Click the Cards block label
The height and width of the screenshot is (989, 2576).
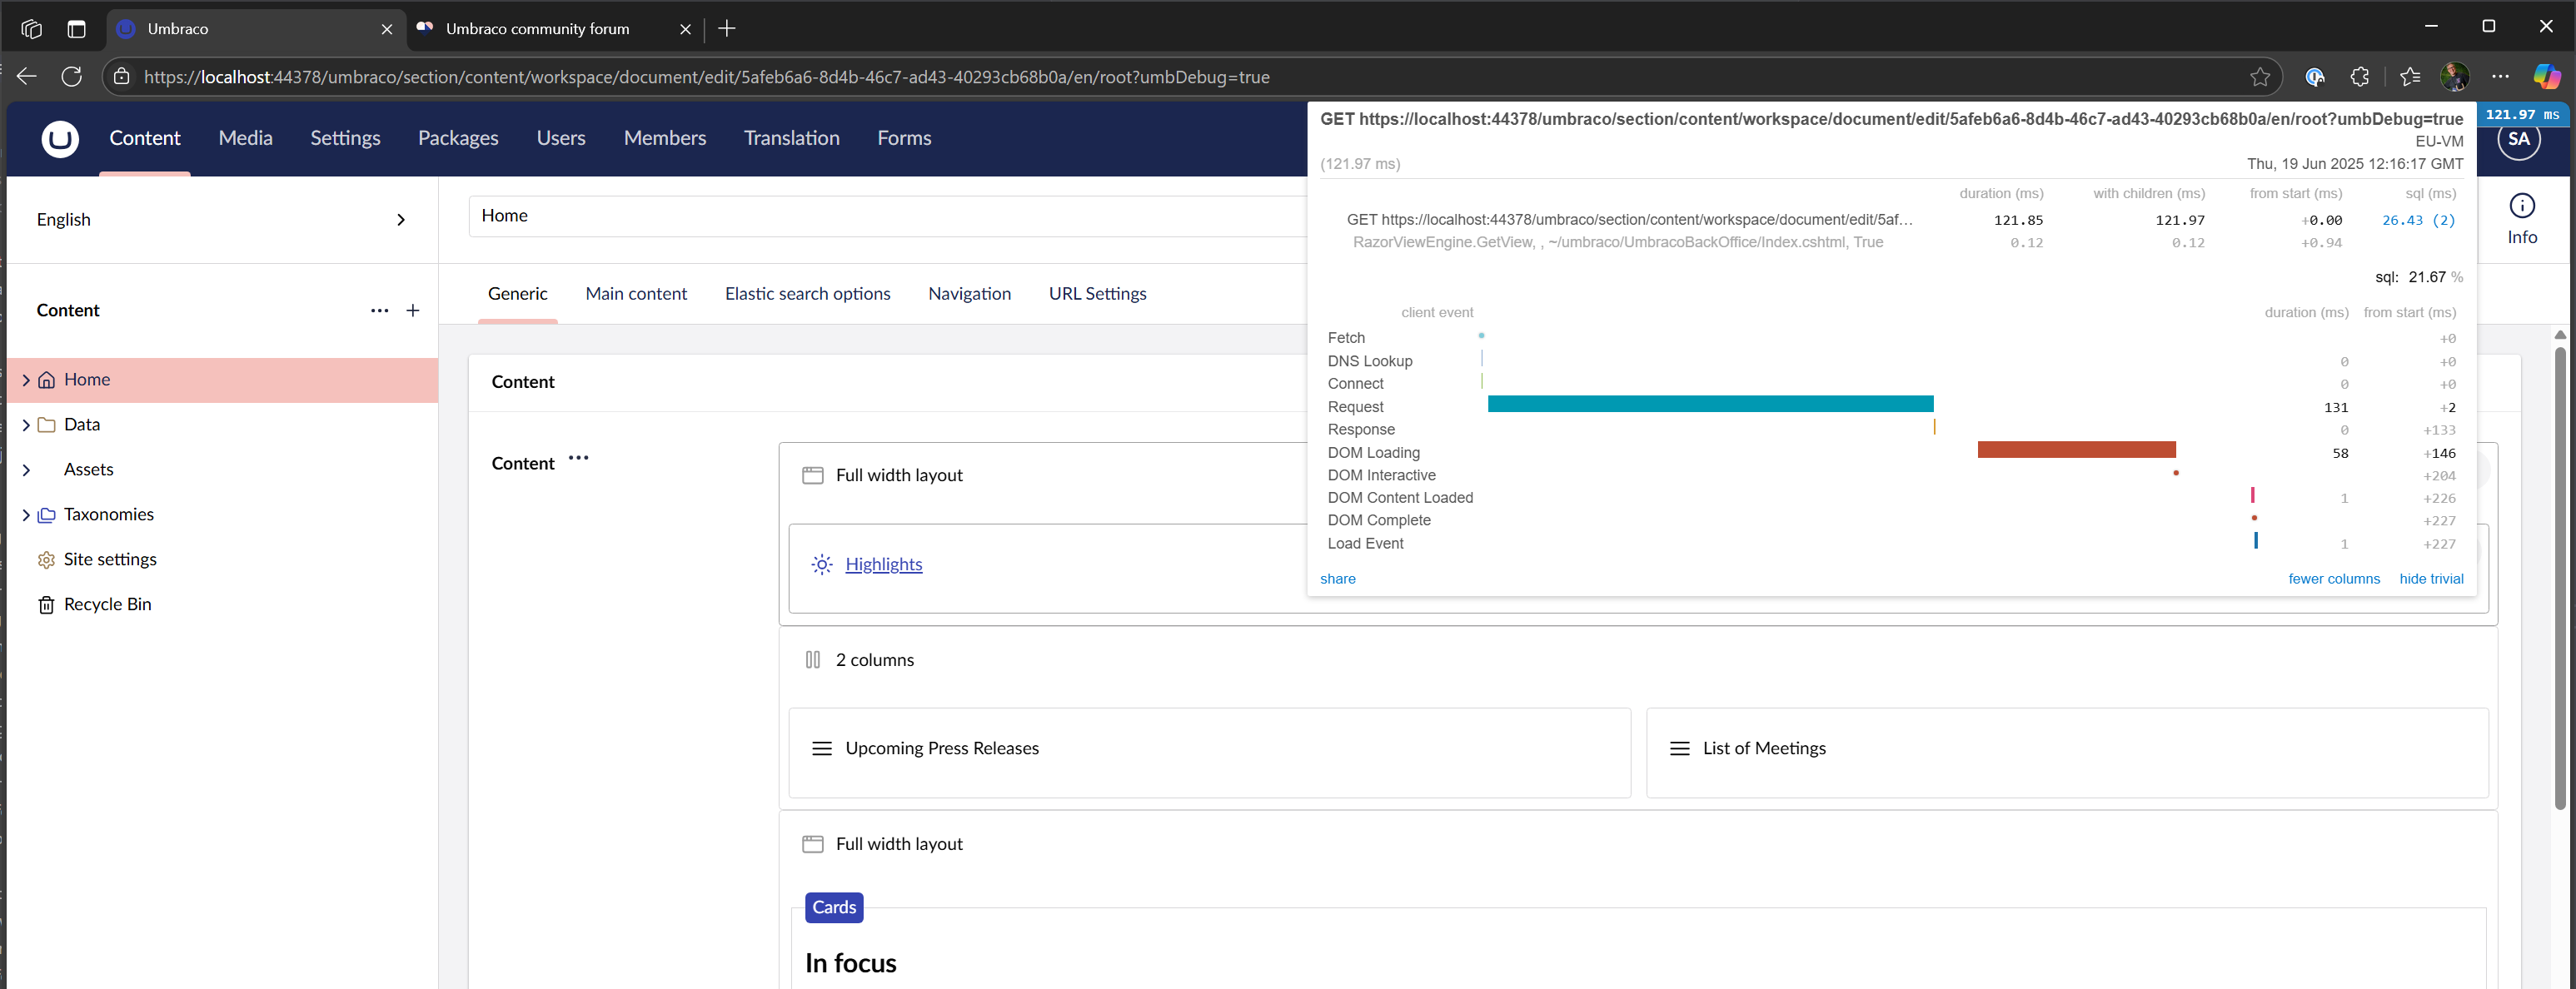click(x=834, y=908)
